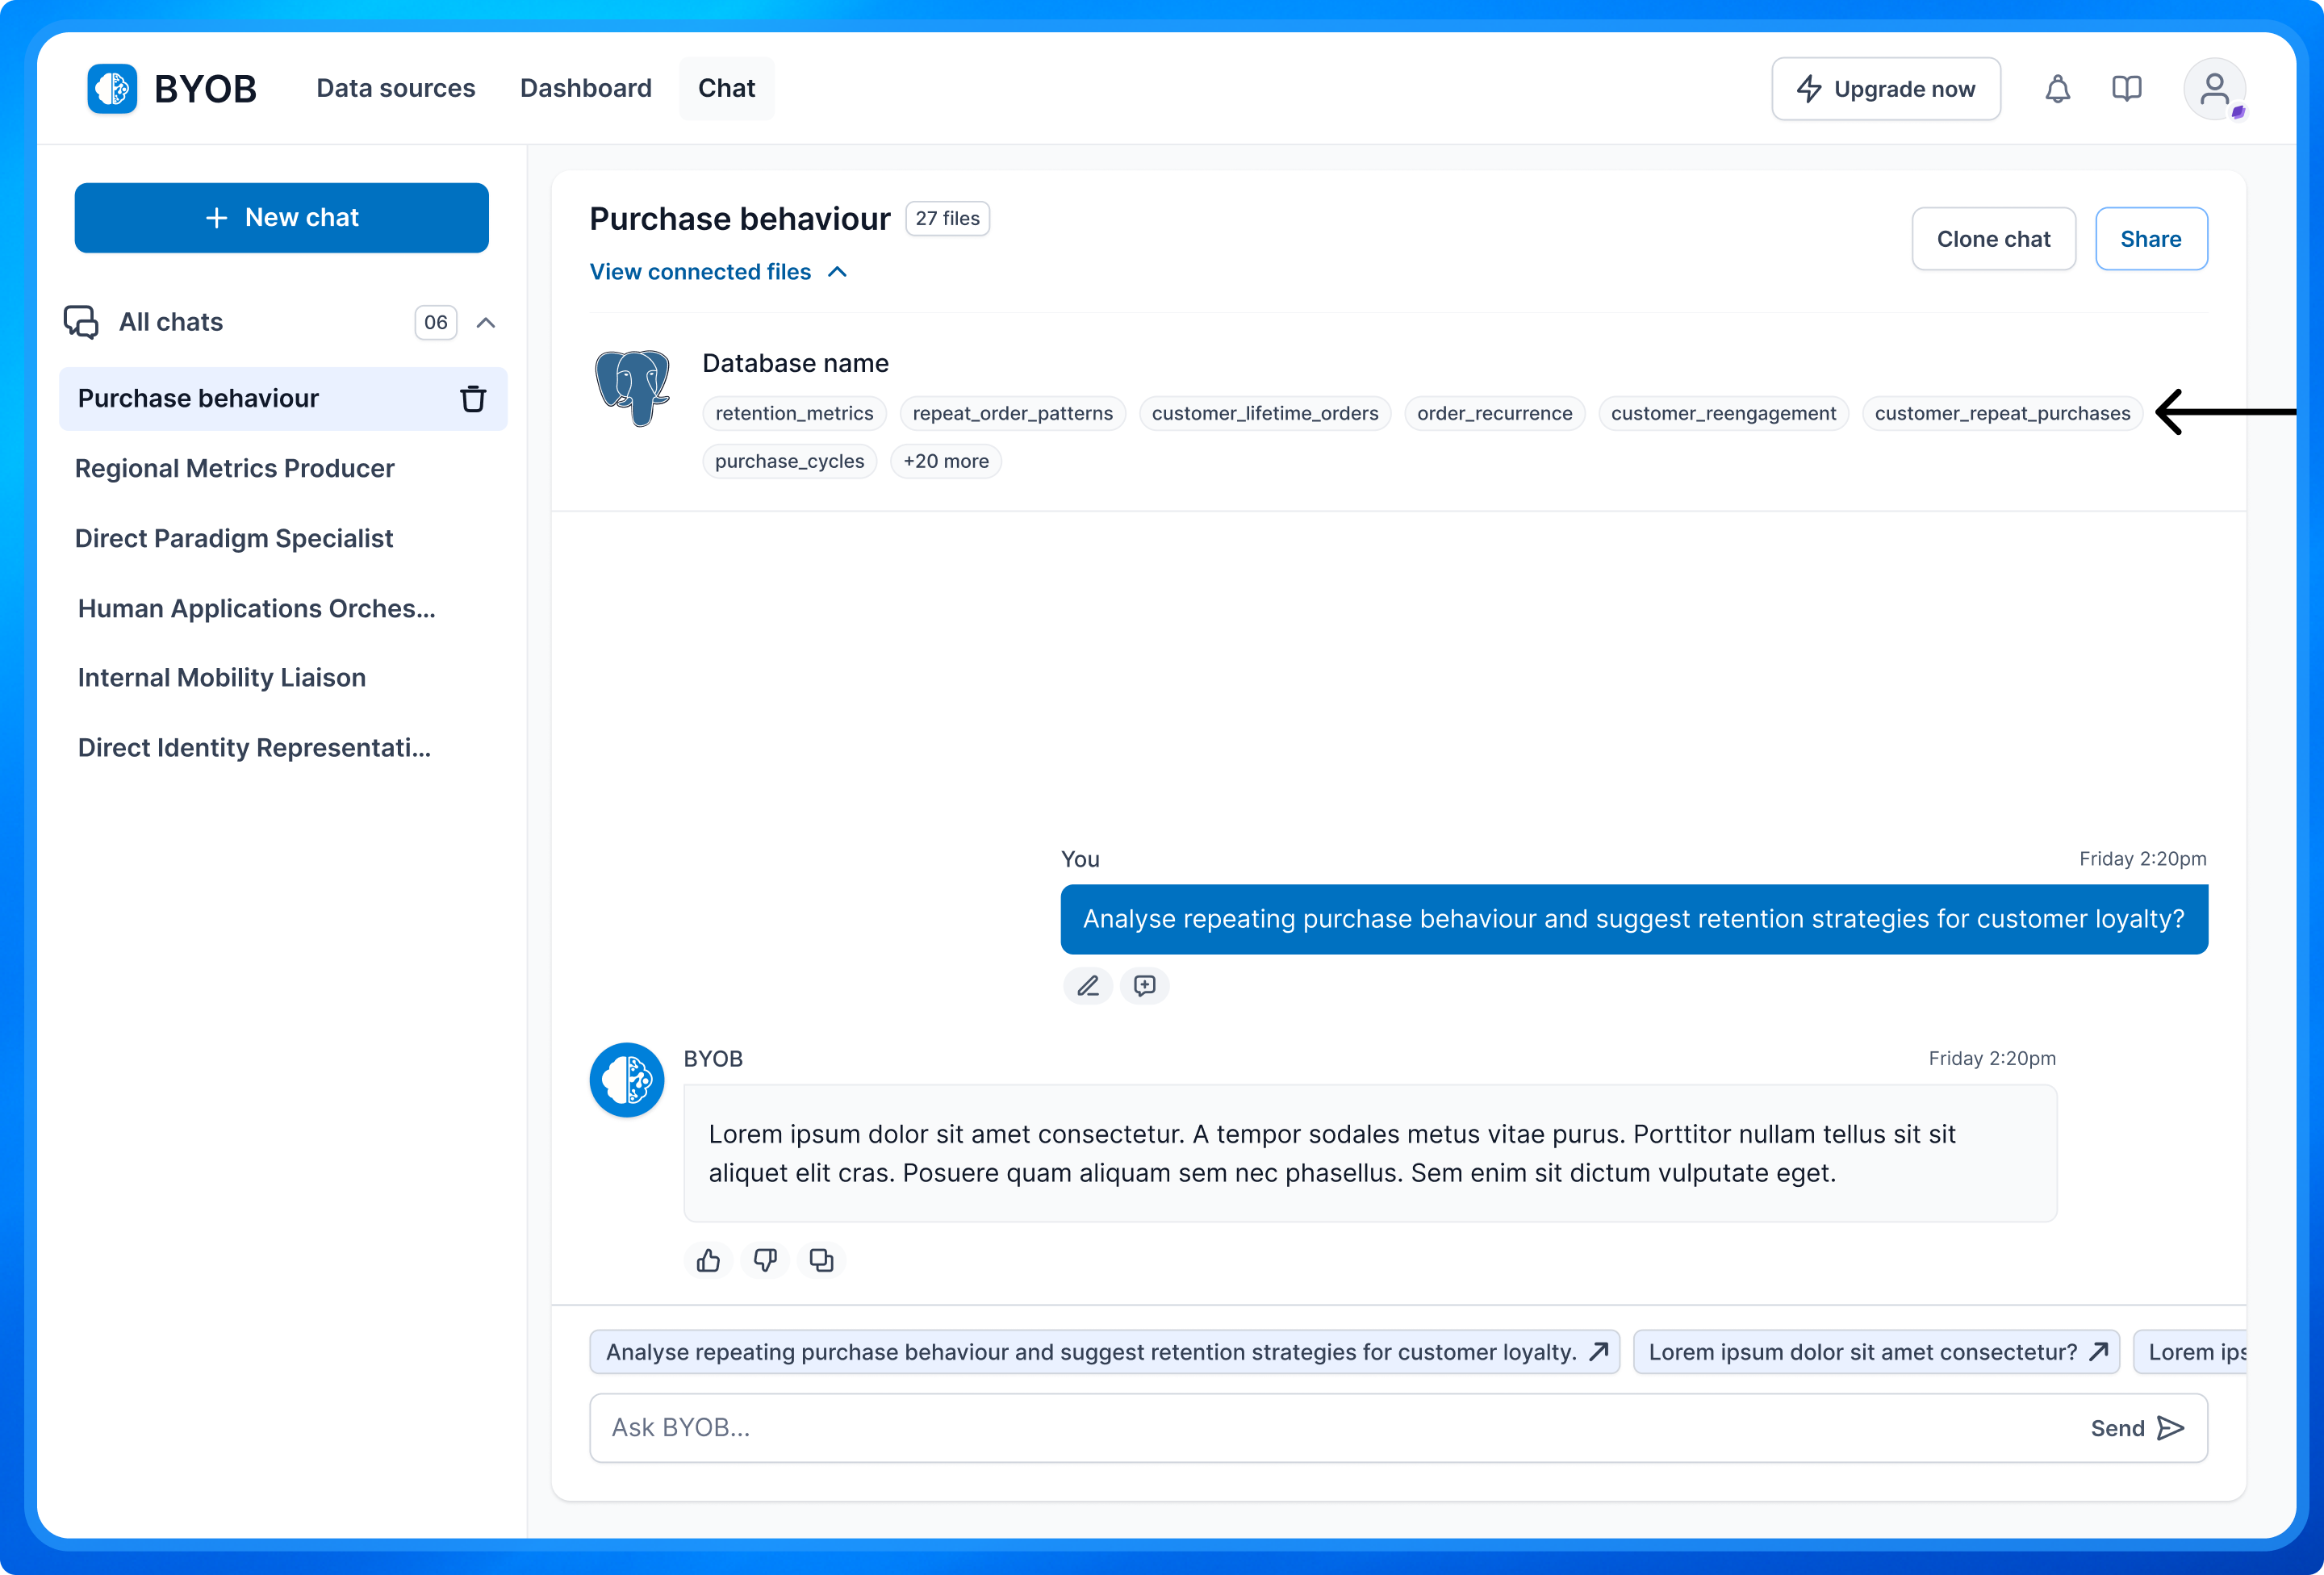Screen dimensions: 2324x1575
Task: Delete Purchase behaviour chat with trash icon
Action: pos(472,399)
